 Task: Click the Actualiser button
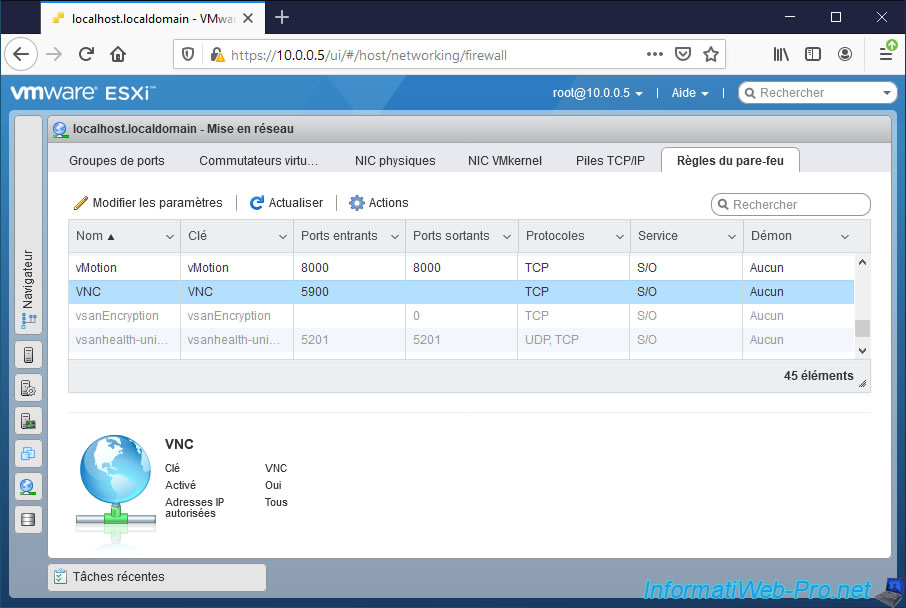point(286,203)
